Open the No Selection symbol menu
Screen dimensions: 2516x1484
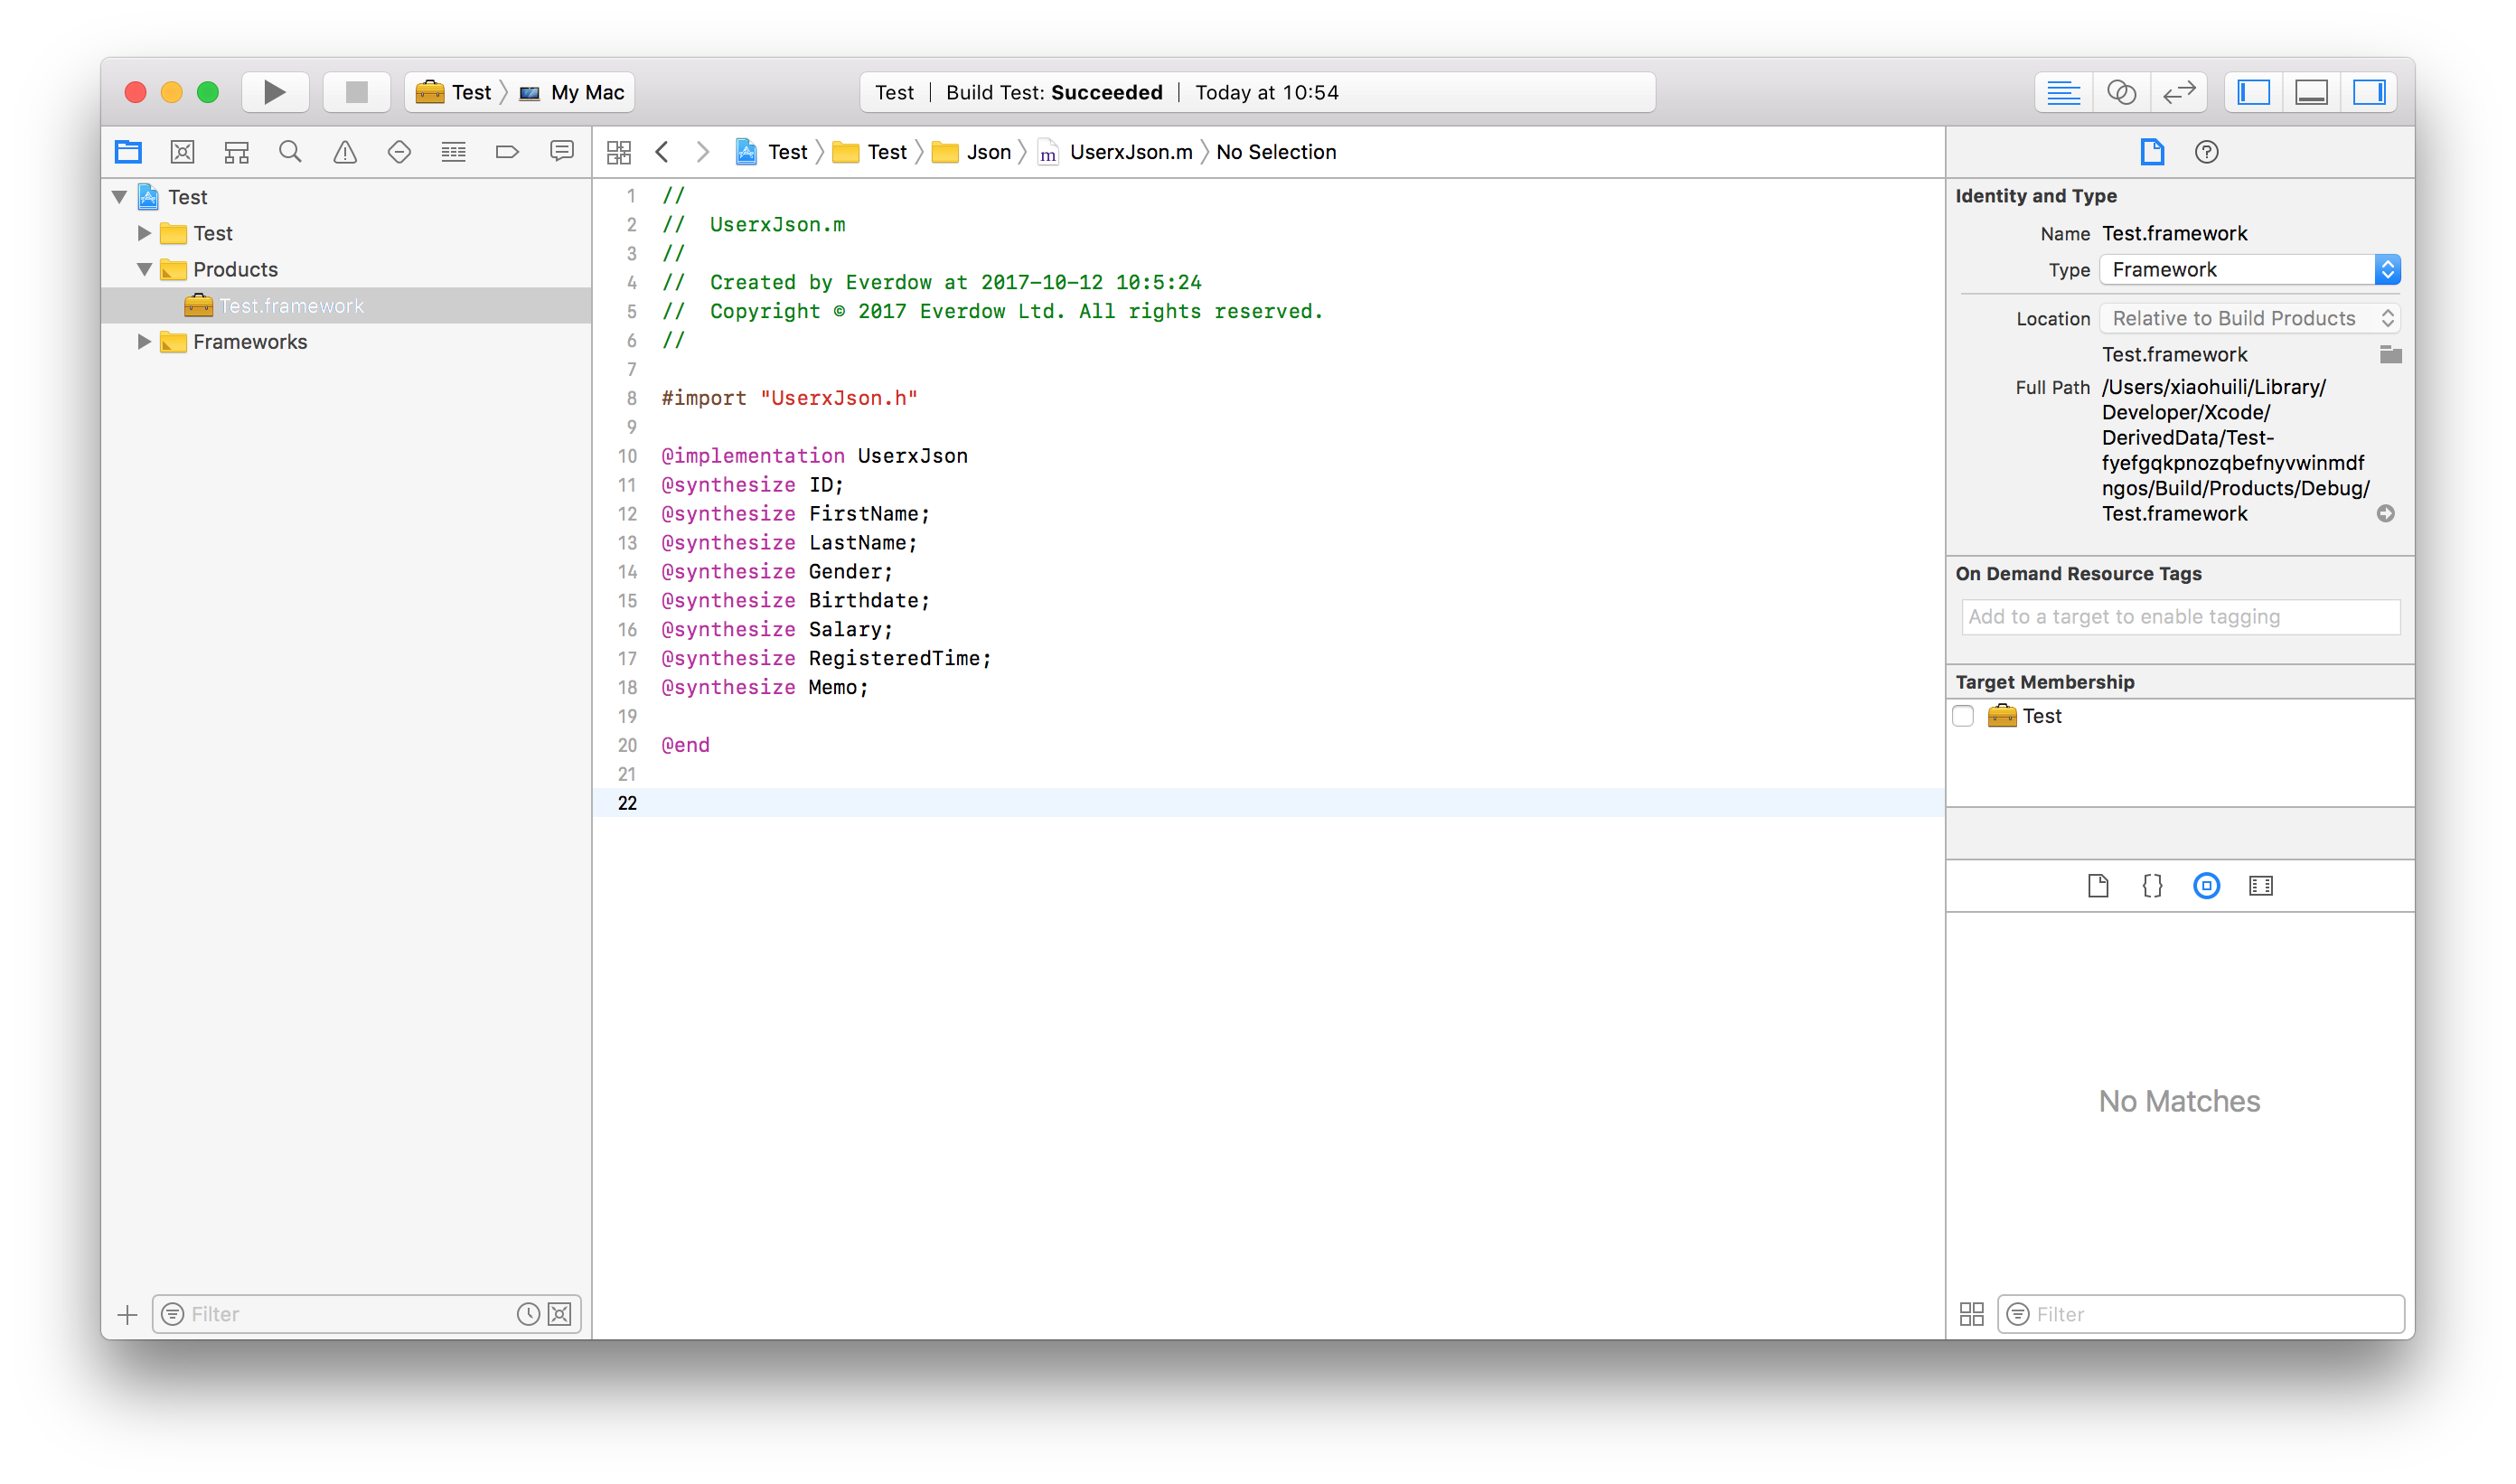coord(1276,152)
